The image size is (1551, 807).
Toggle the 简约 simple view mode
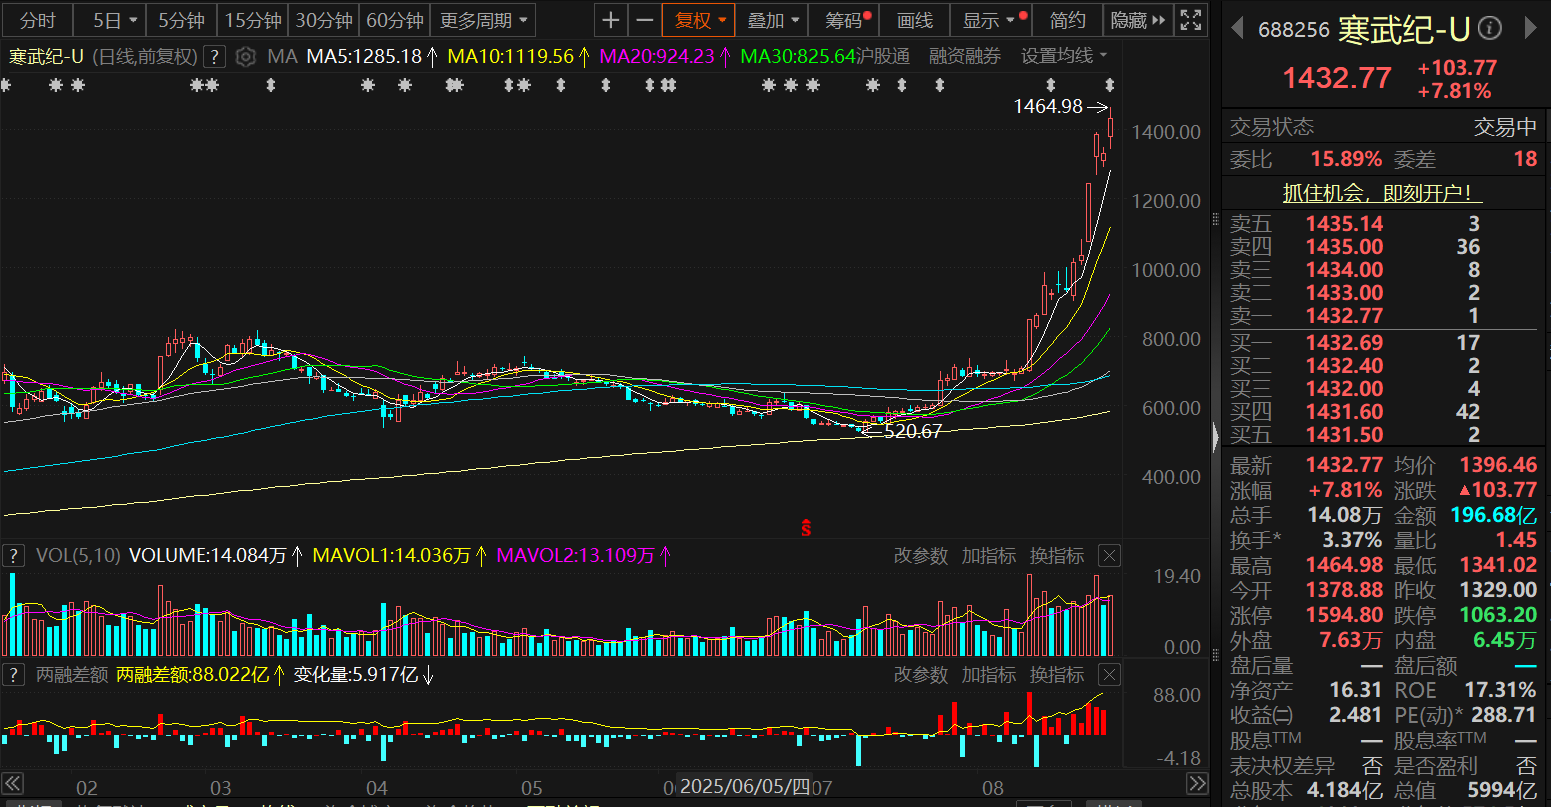click(x=1067, y=20)
